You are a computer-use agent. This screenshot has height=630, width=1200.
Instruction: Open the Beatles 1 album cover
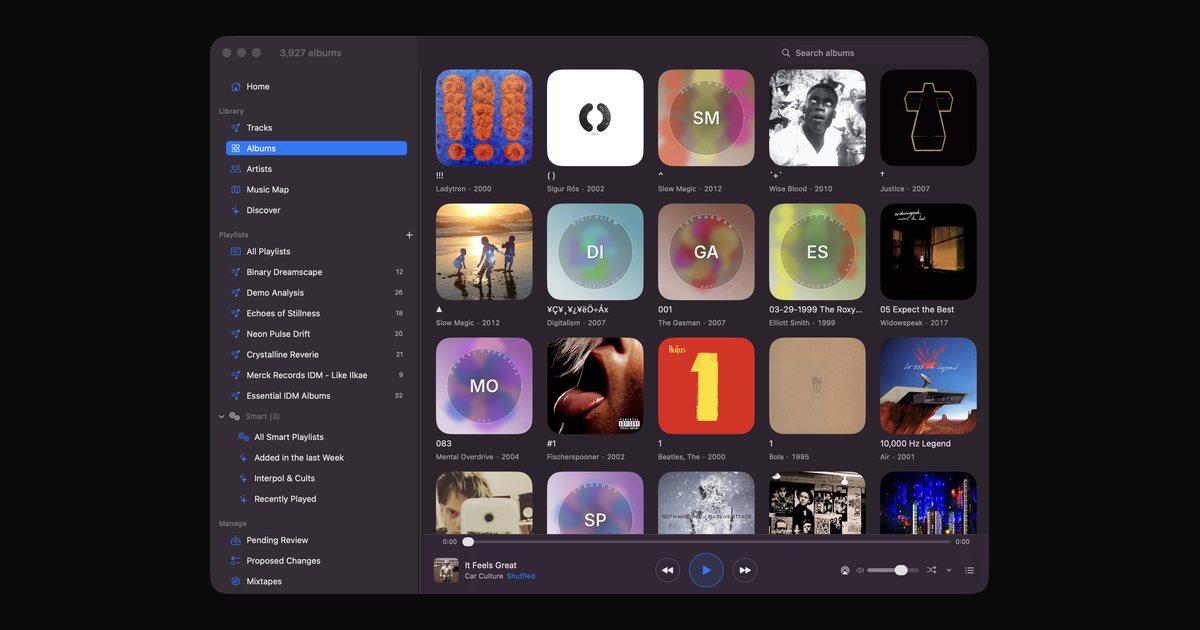coord(706,386)
